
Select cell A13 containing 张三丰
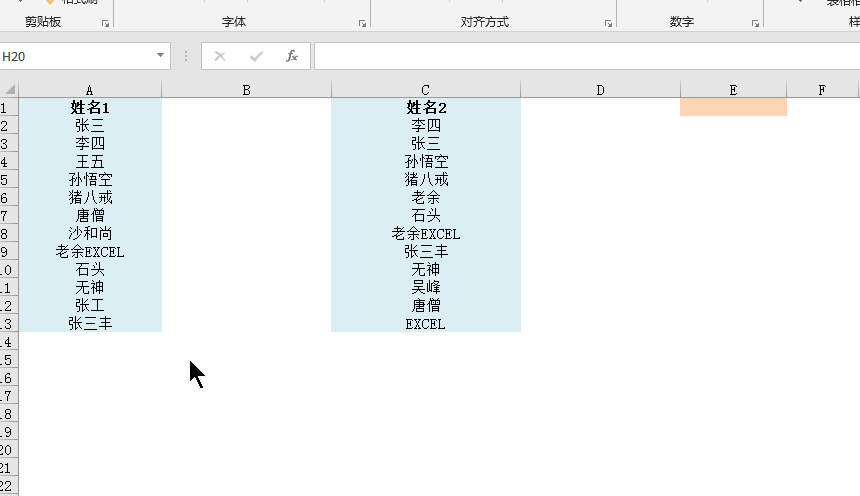(x=90, y=324)
